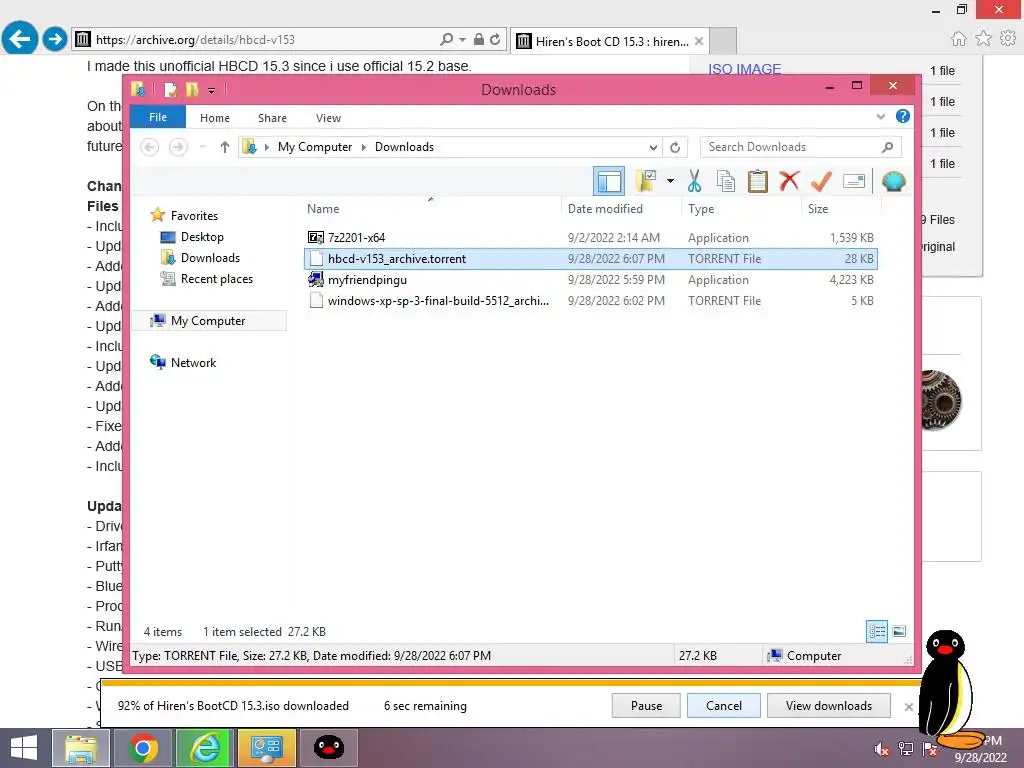Open the folder options dropdown arrow

click(x=670, y=181)
